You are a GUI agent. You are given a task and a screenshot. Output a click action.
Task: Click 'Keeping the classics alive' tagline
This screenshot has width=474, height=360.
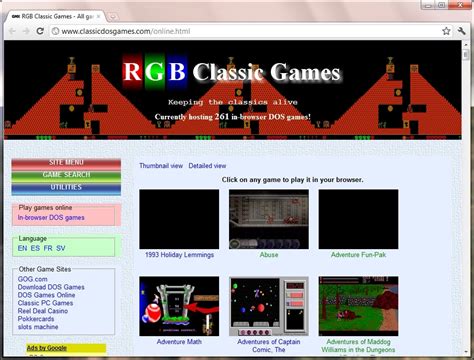pyautogui.click(x=233, y=102)
